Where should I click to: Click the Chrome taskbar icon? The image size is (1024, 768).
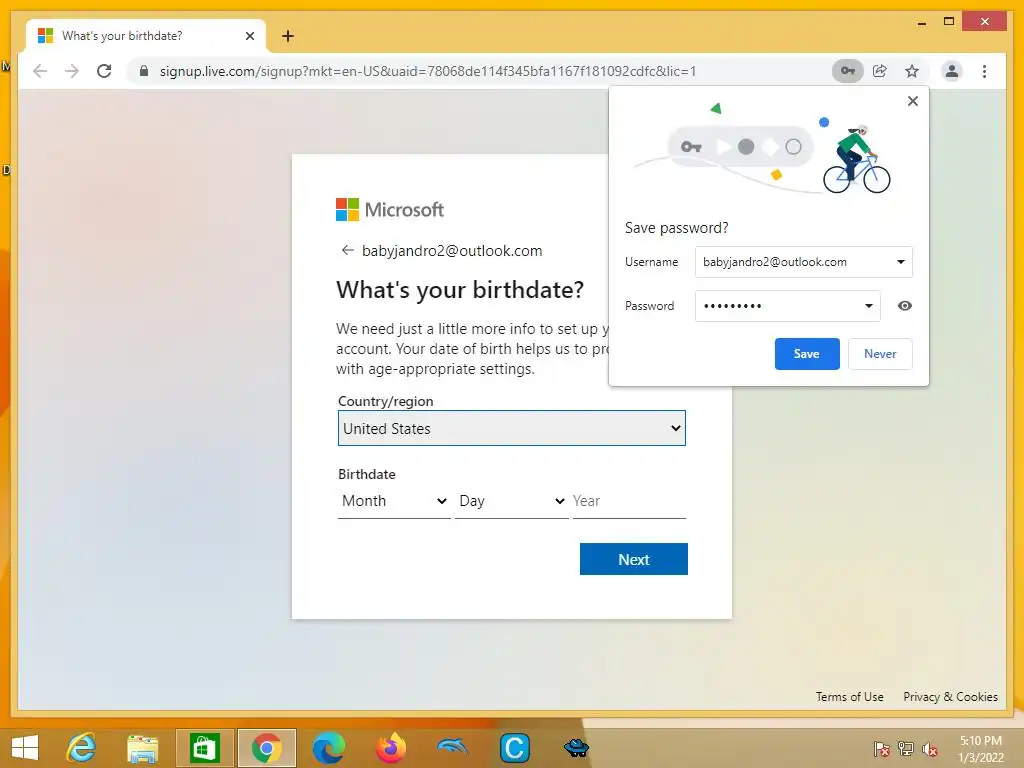click(266, 748)
